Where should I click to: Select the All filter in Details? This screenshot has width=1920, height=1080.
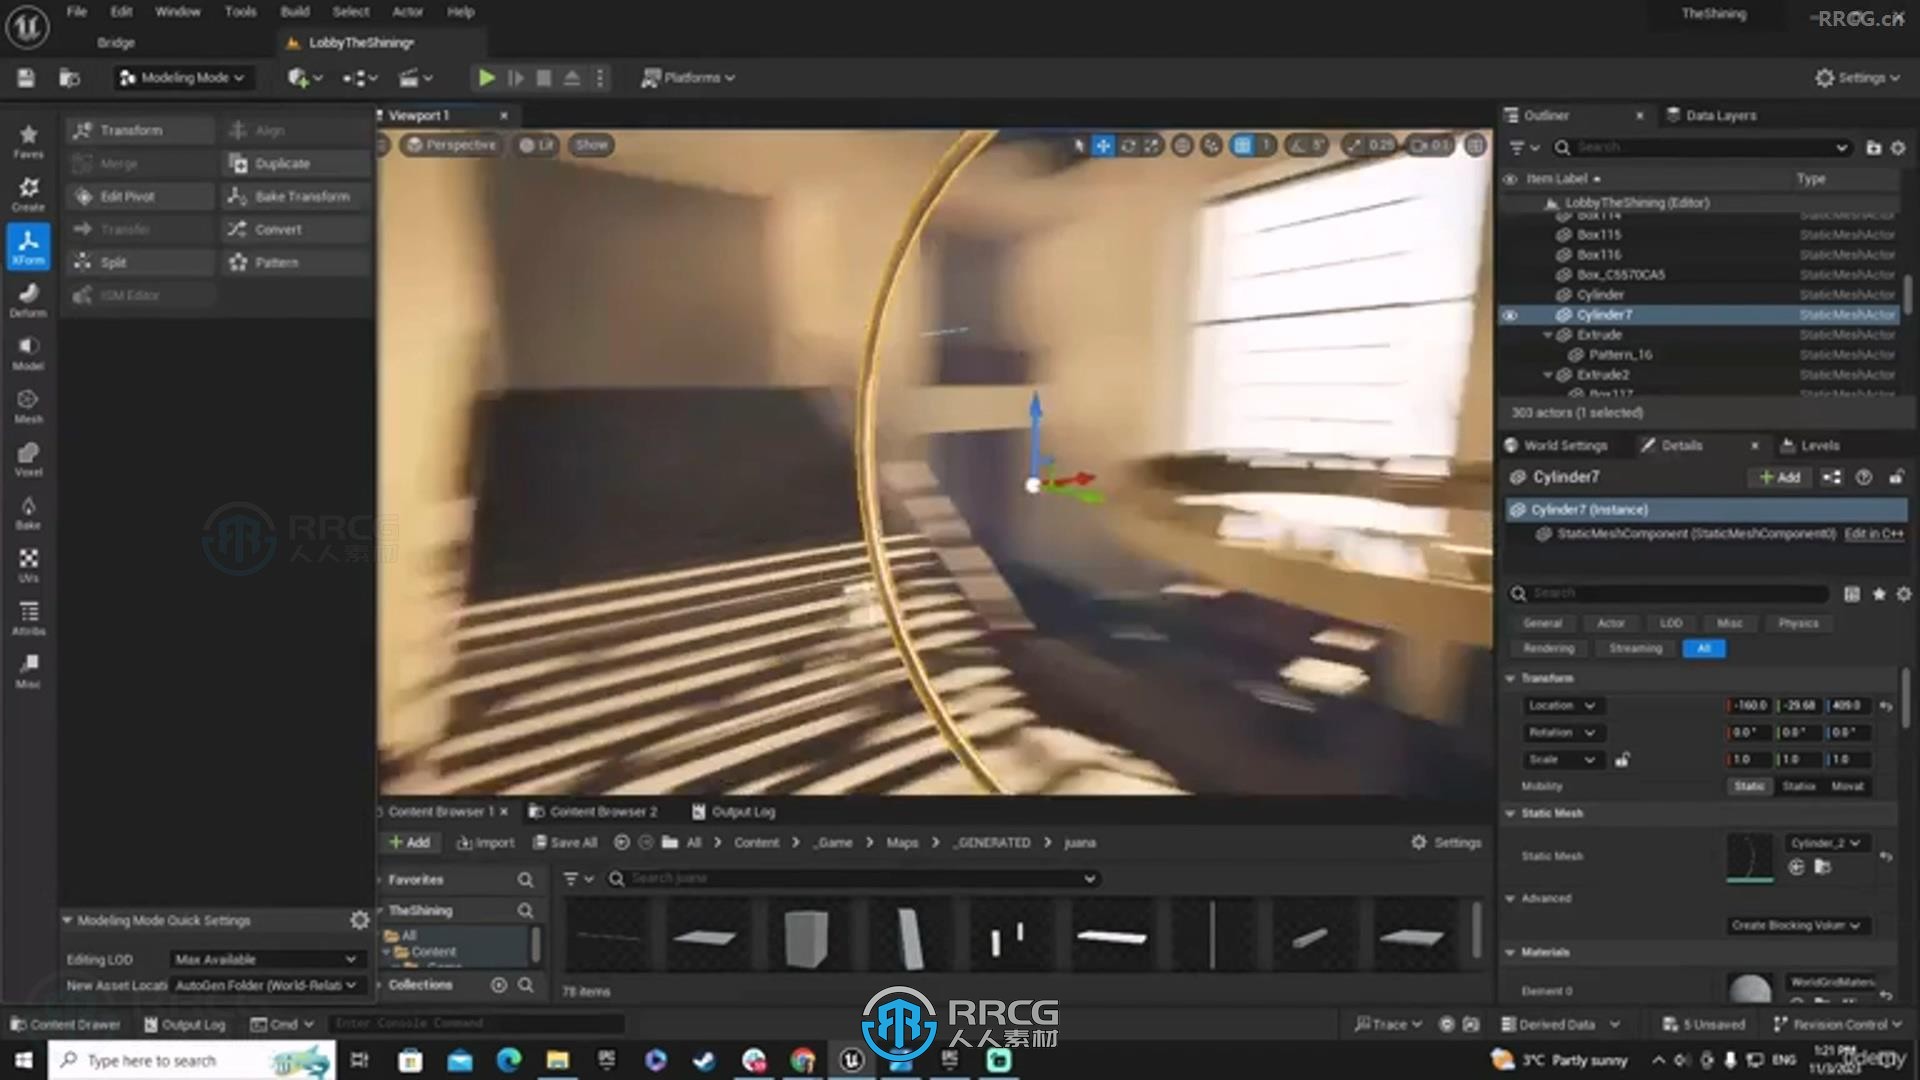click(x=1704, y=649)
